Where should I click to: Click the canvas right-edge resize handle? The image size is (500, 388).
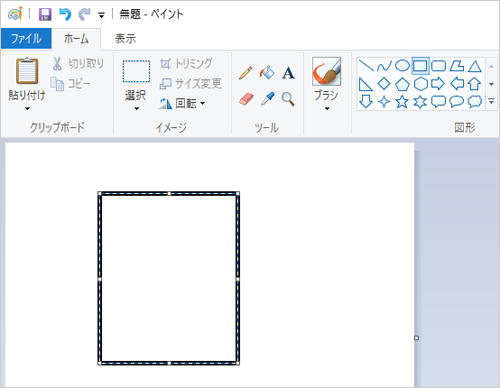(416, 338)
